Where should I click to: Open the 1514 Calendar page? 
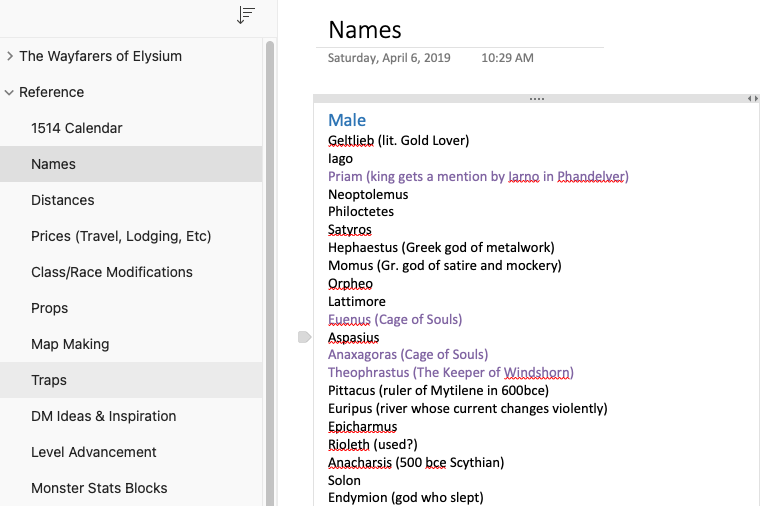tap(77, 128)
